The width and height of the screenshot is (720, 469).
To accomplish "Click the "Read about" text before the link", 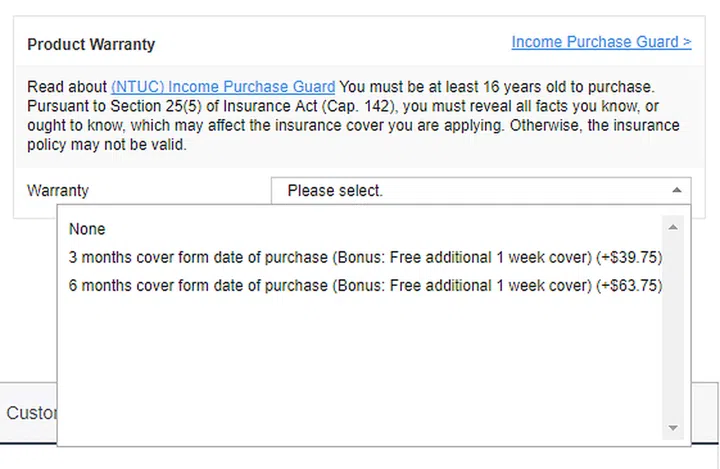I will coord(66,87).
